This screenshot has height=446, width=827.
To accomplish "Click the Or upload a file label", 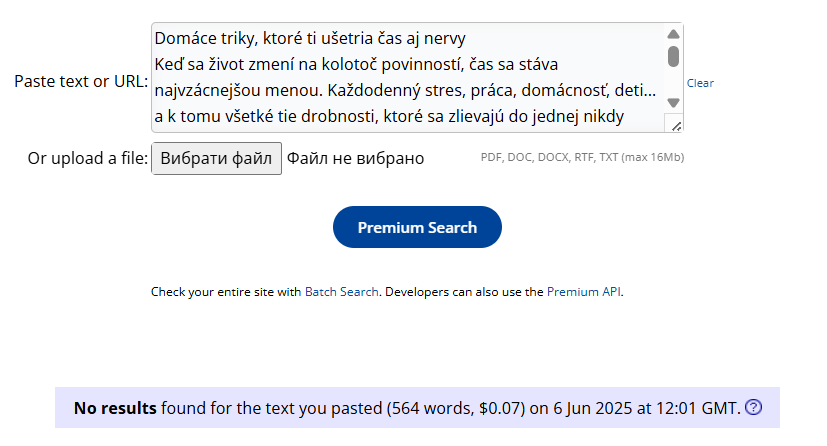I will click(88, 158).
